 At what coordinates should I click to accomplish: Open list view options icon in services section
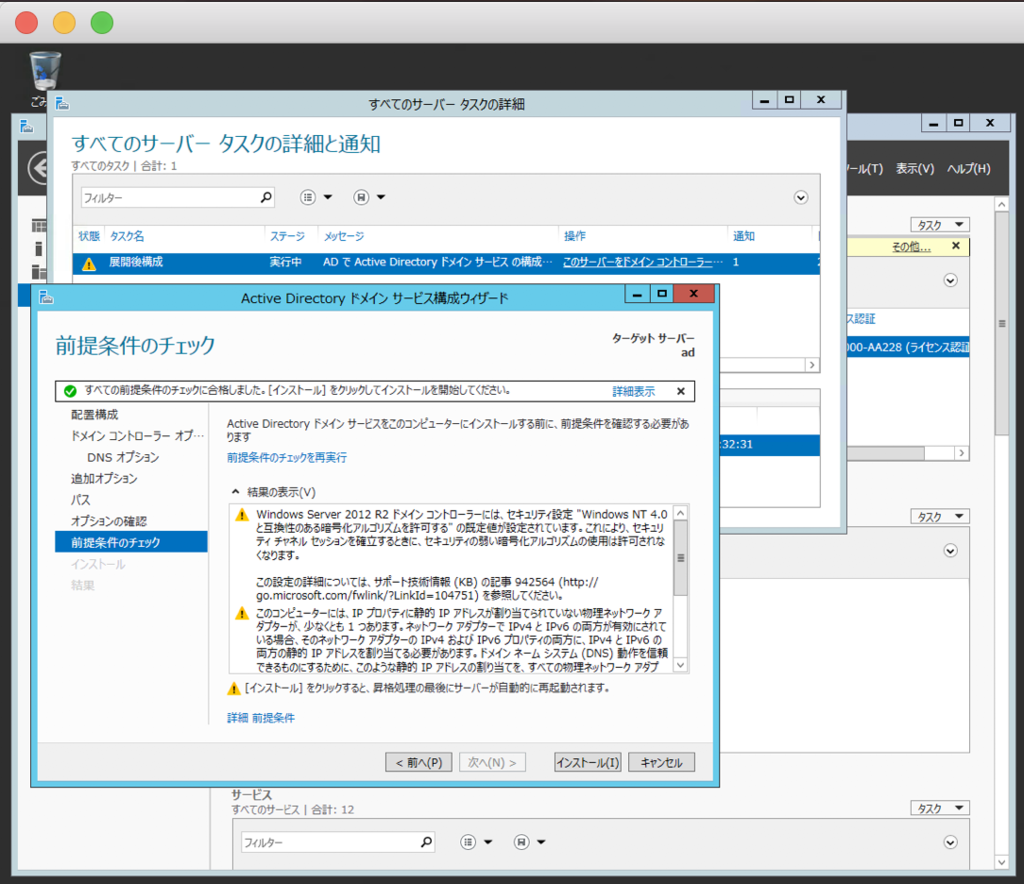[x=468, y=842]
